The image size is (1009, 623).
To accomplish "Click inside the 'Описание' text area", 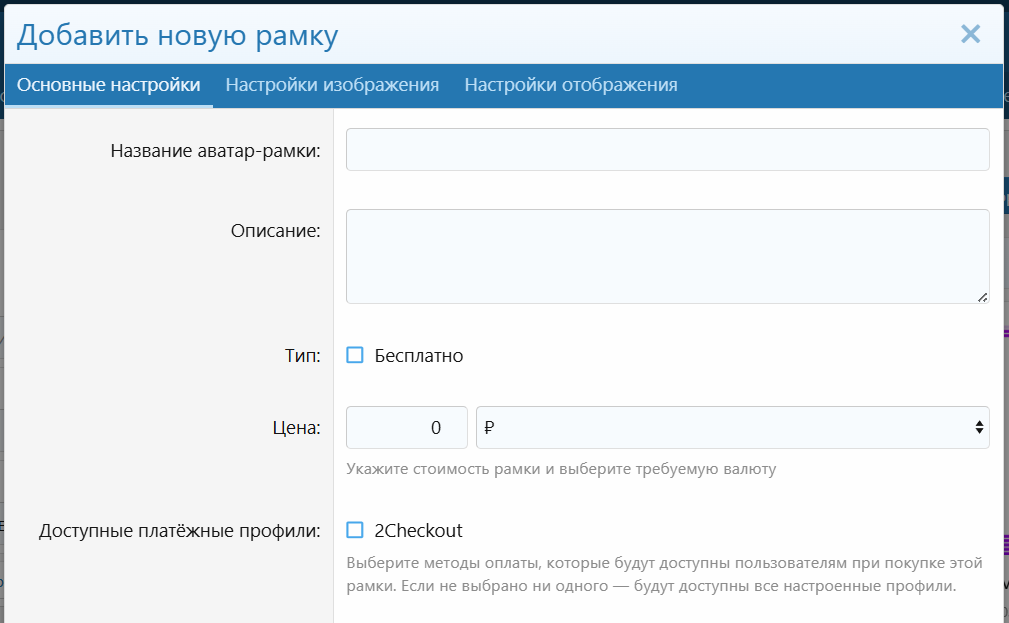I will [x=667, y=256].
